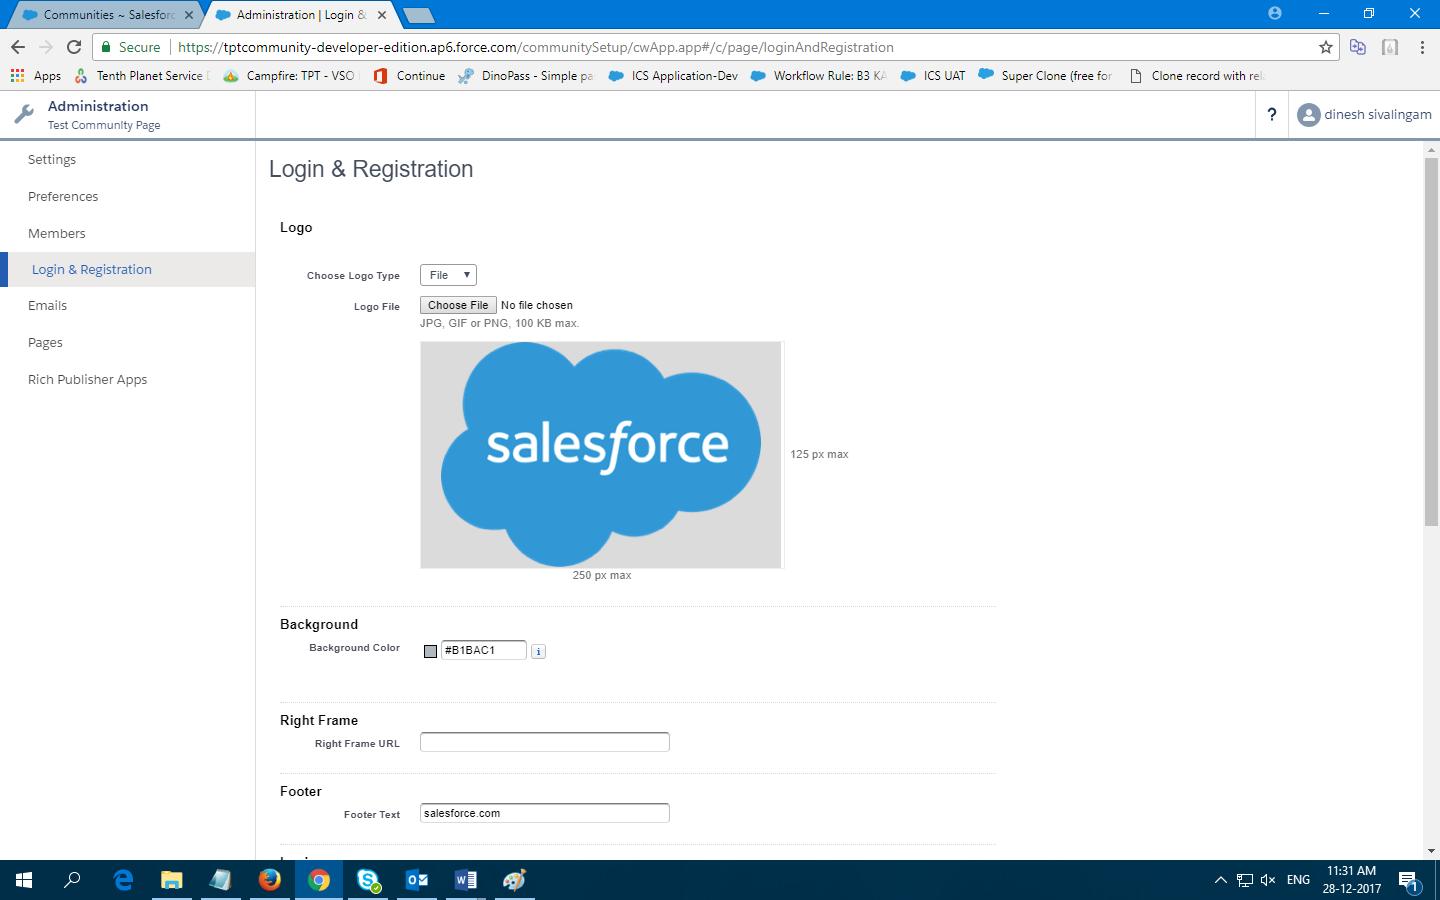Click the Salesforce logo preview image
1440x900 pixels.
pyautogui.click(x=601, y=455)
